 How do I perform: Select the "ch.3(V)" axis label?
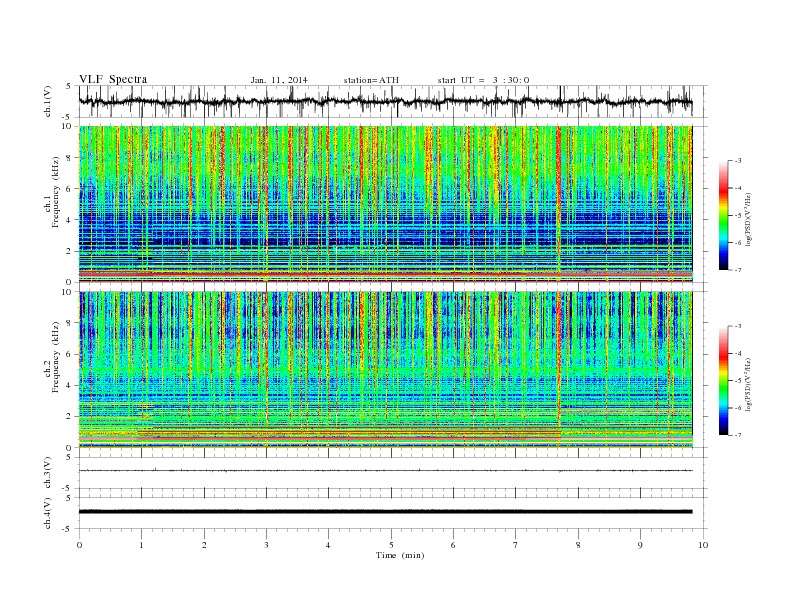(x=48, y=473)
